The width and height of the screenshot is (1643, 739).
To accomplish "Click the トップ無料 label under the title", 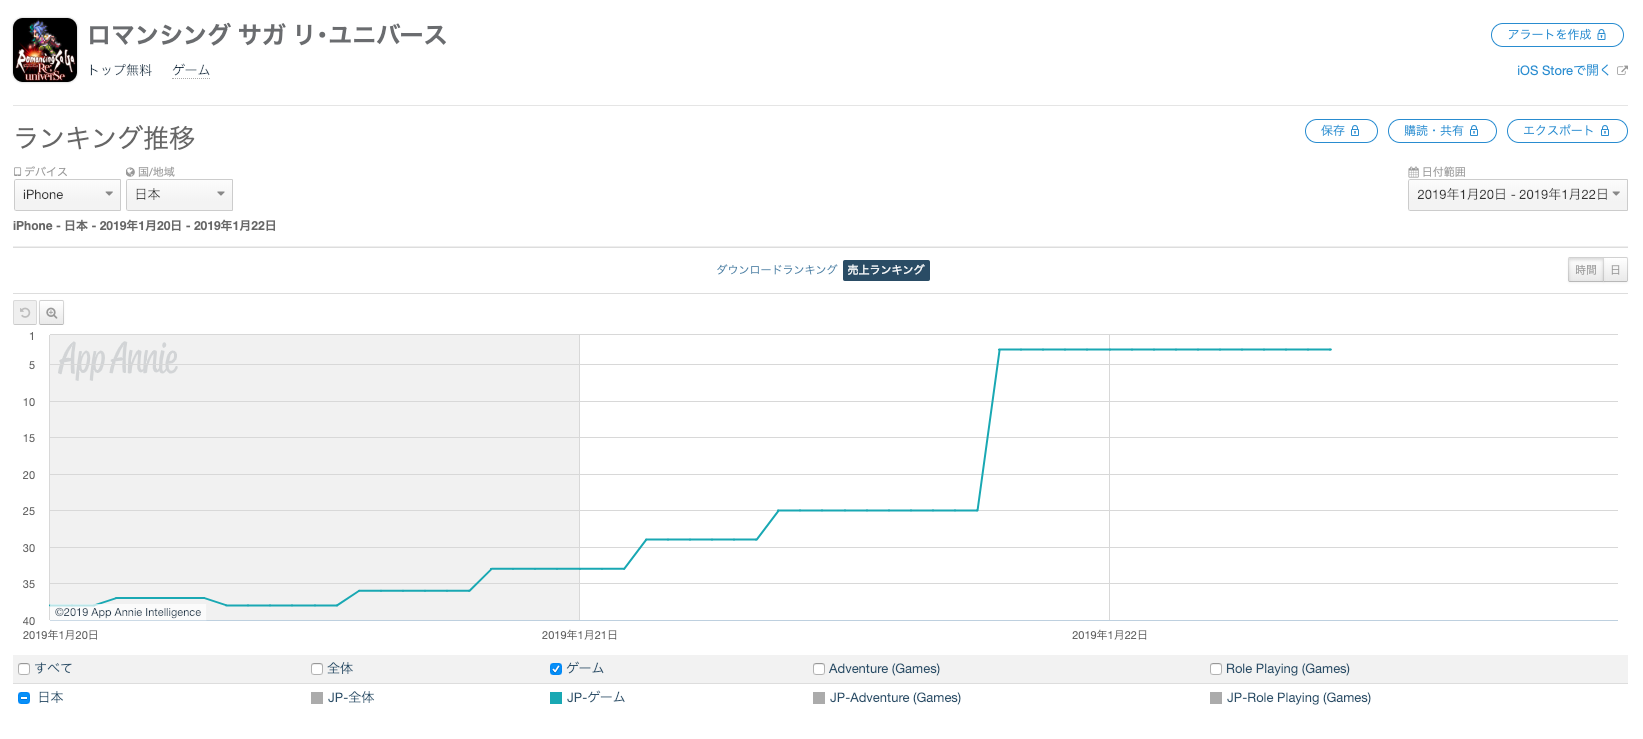I will click(x=120, y=70).
